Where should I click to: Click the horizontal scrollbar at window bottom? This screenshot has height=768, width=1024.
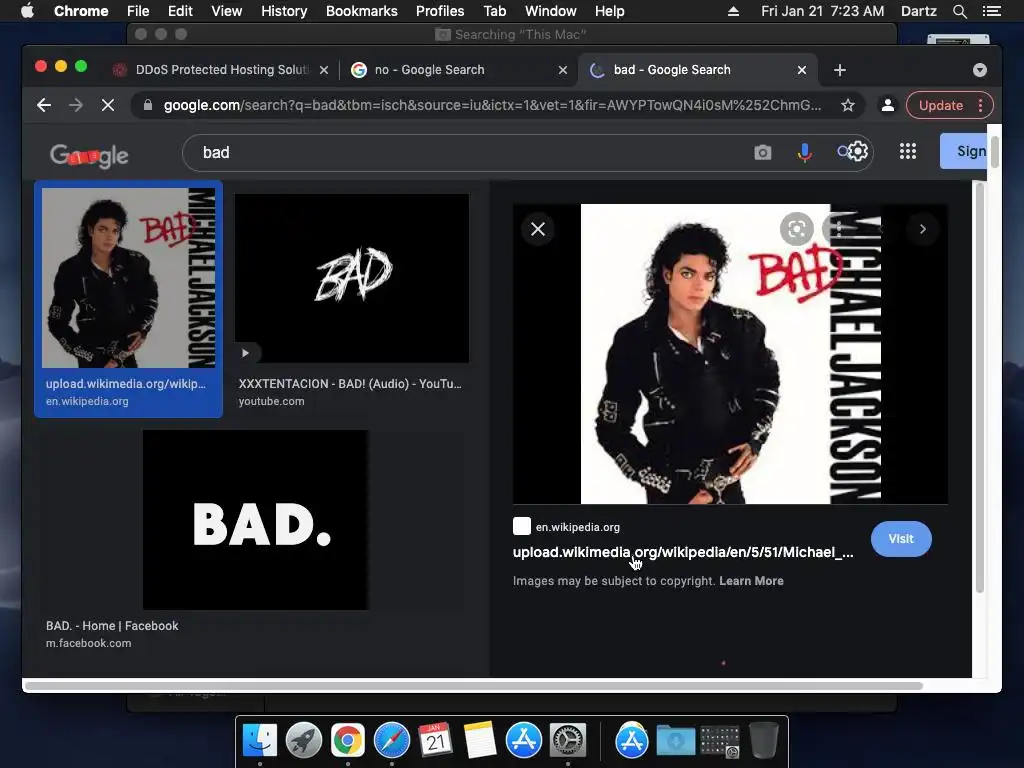[473, 686]
